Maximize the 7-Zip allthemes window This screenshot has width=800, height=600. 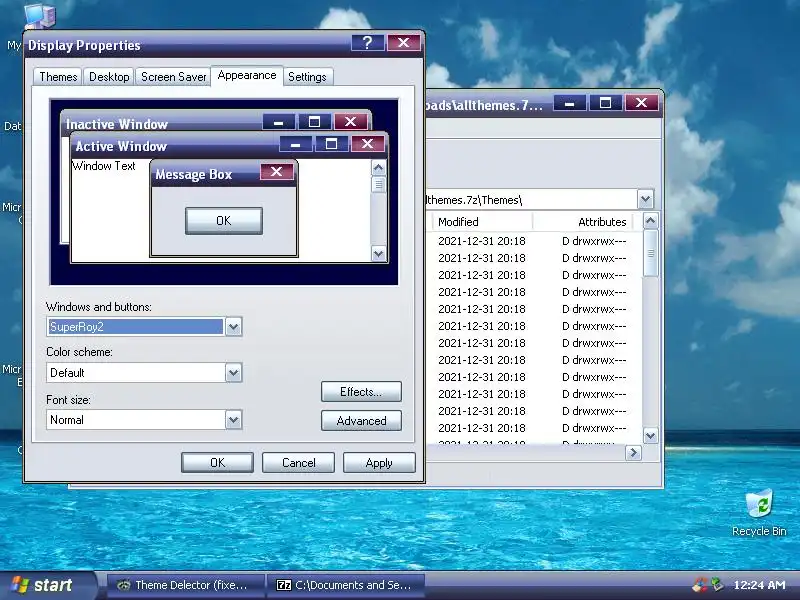pos(605,103)
